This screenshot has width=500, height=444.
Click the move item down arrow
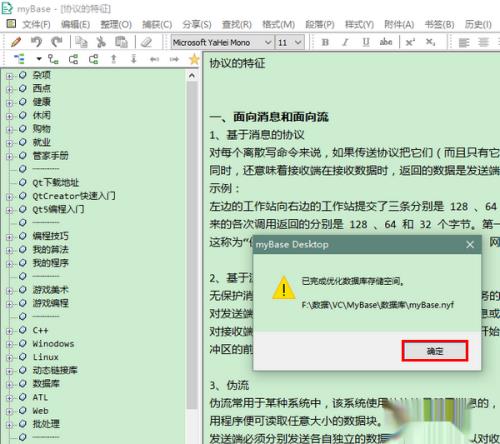(x=134, y=59)
